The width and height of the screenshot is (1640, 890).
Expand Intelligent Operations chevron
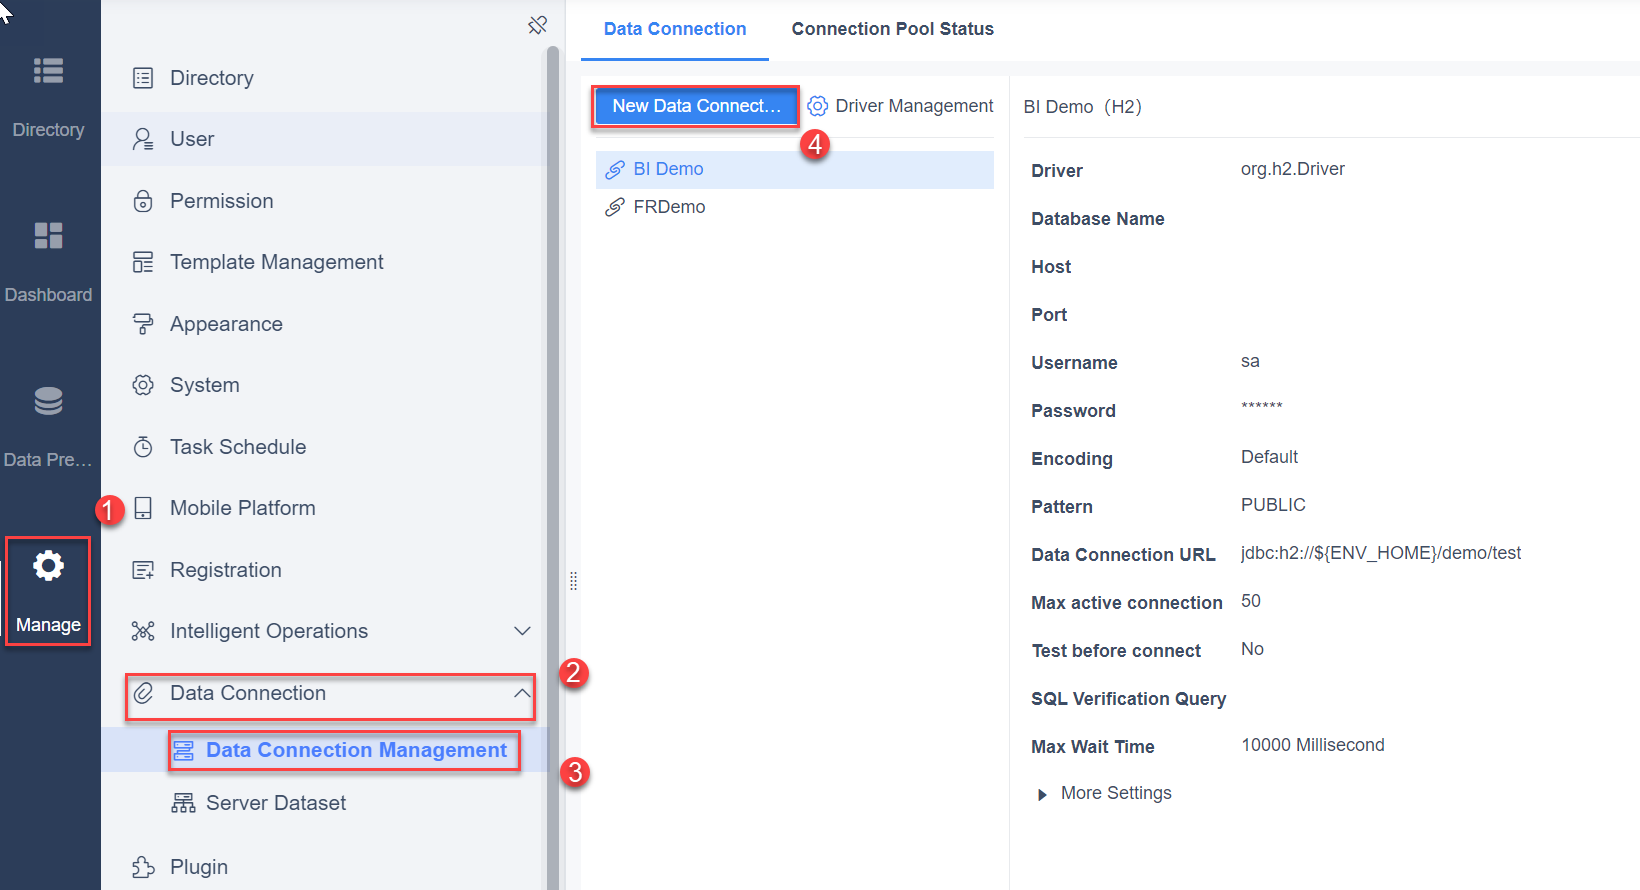pos(522,631)
